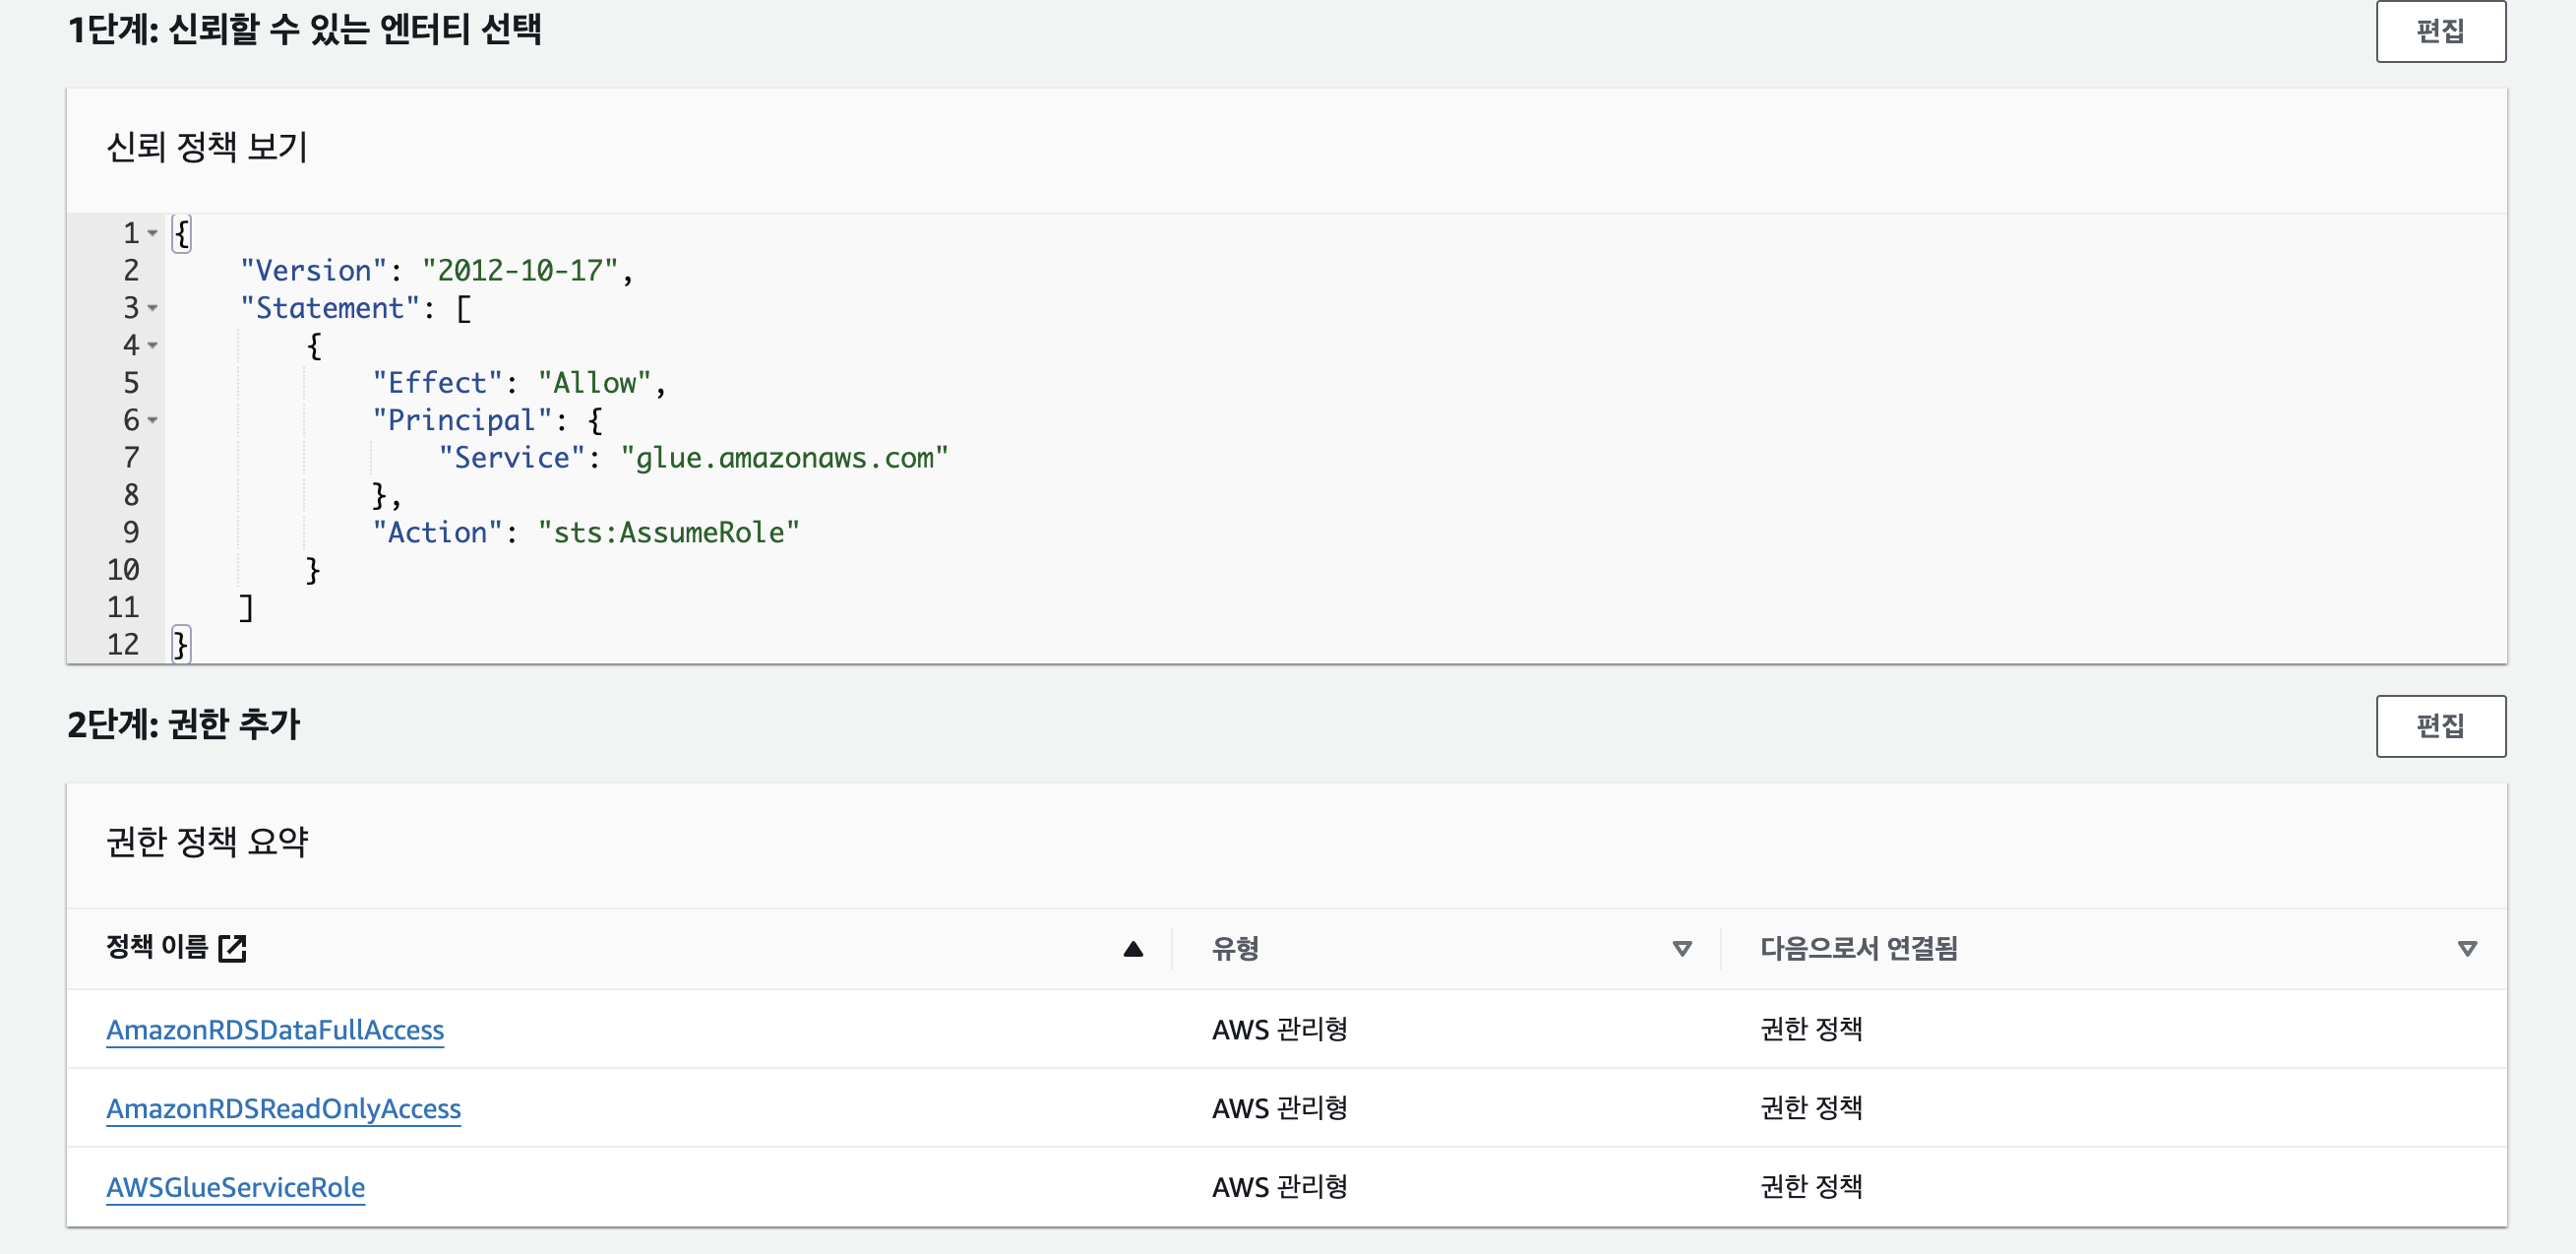Collapse fold arrow at line 4

click(x=153, y=345)
